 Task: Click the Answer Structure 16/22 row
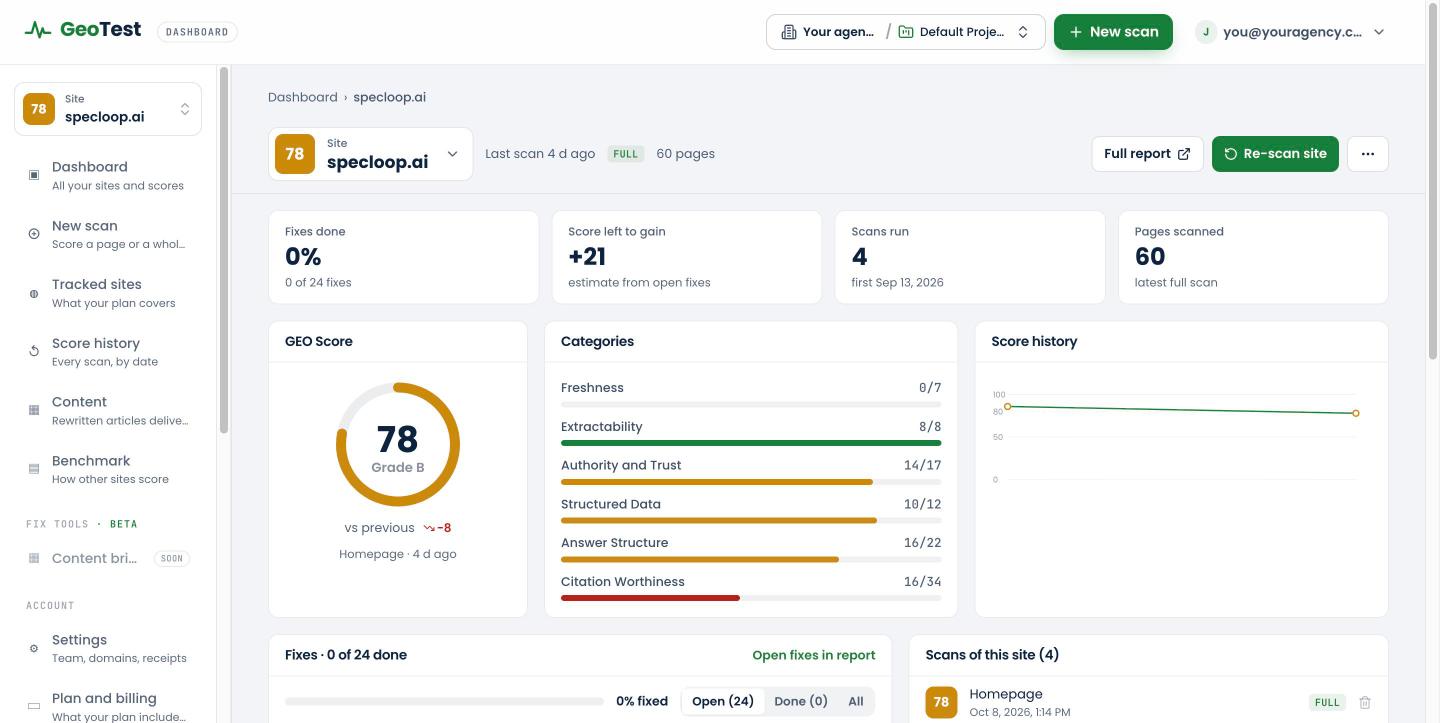[751, 550]
